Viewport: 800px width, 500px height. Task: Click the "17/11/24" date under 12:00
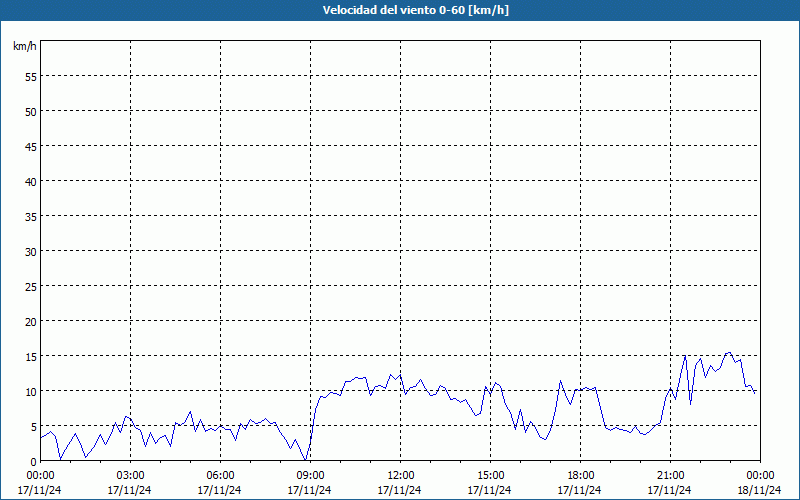coord(399,490)
